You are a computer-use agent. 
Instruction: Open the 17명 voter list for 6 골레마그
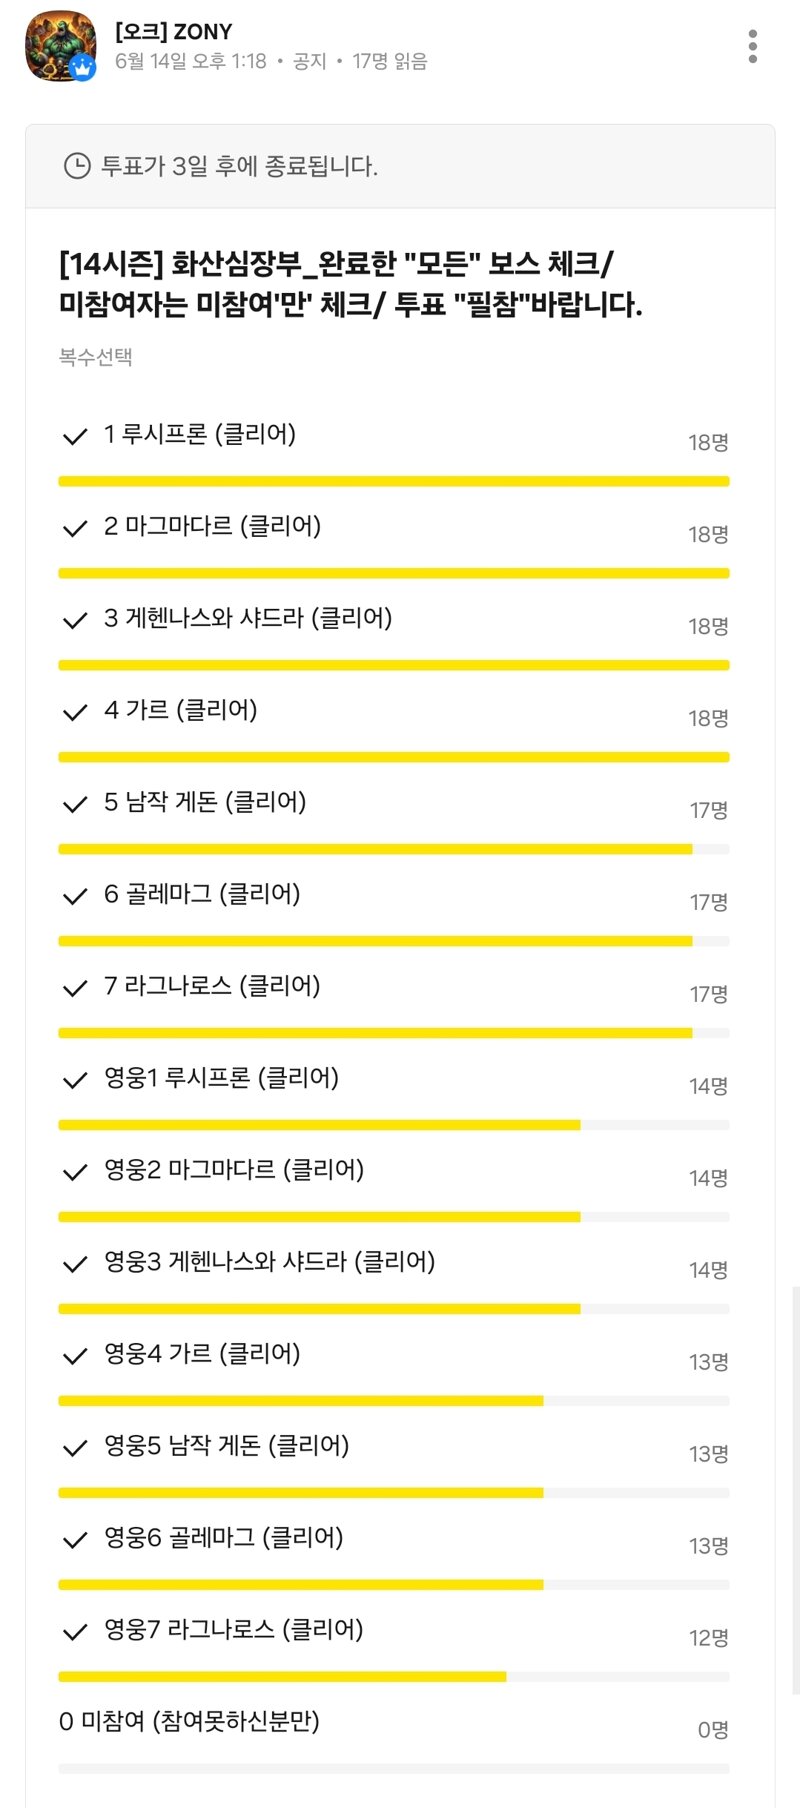[x=709, y=902]
